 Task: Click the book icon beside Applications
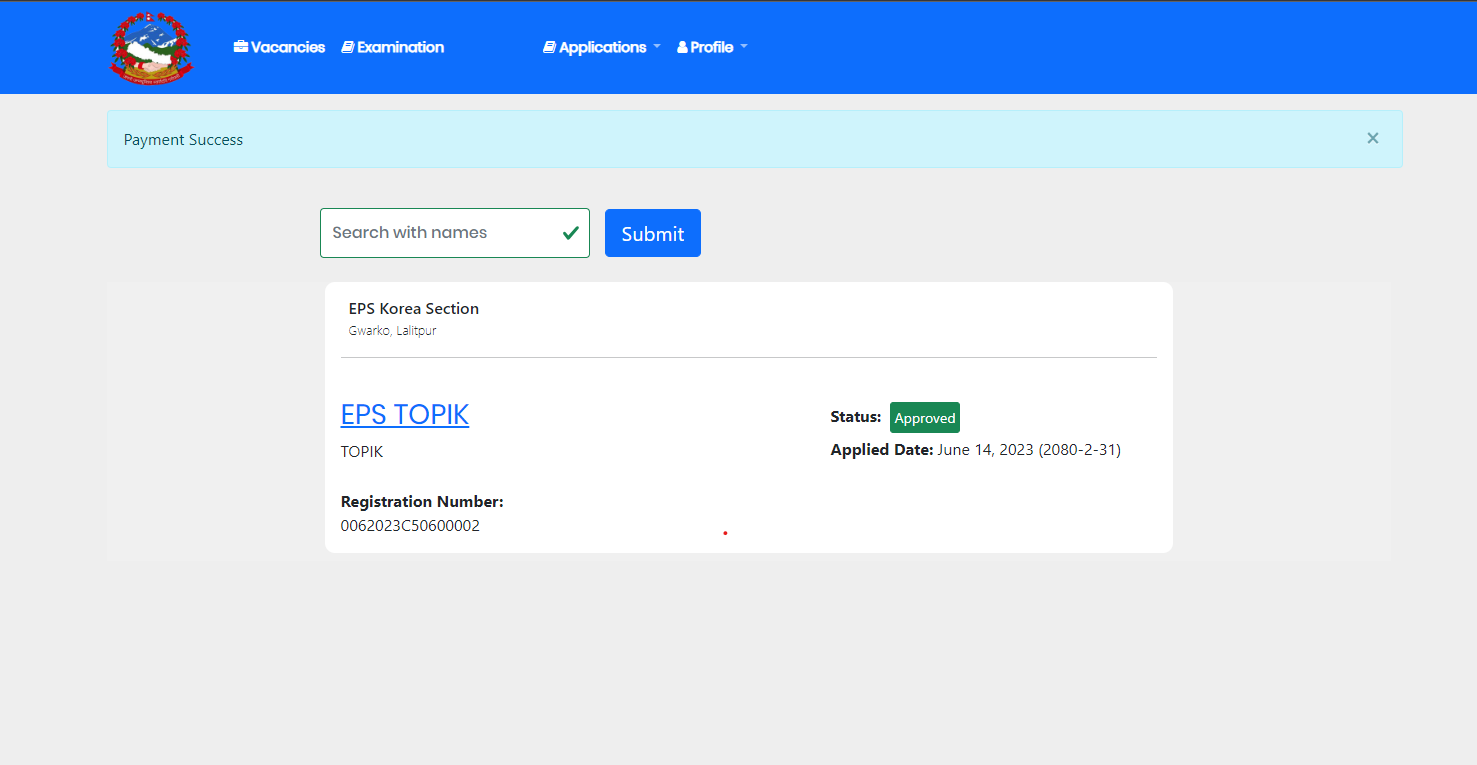point(549,47)
